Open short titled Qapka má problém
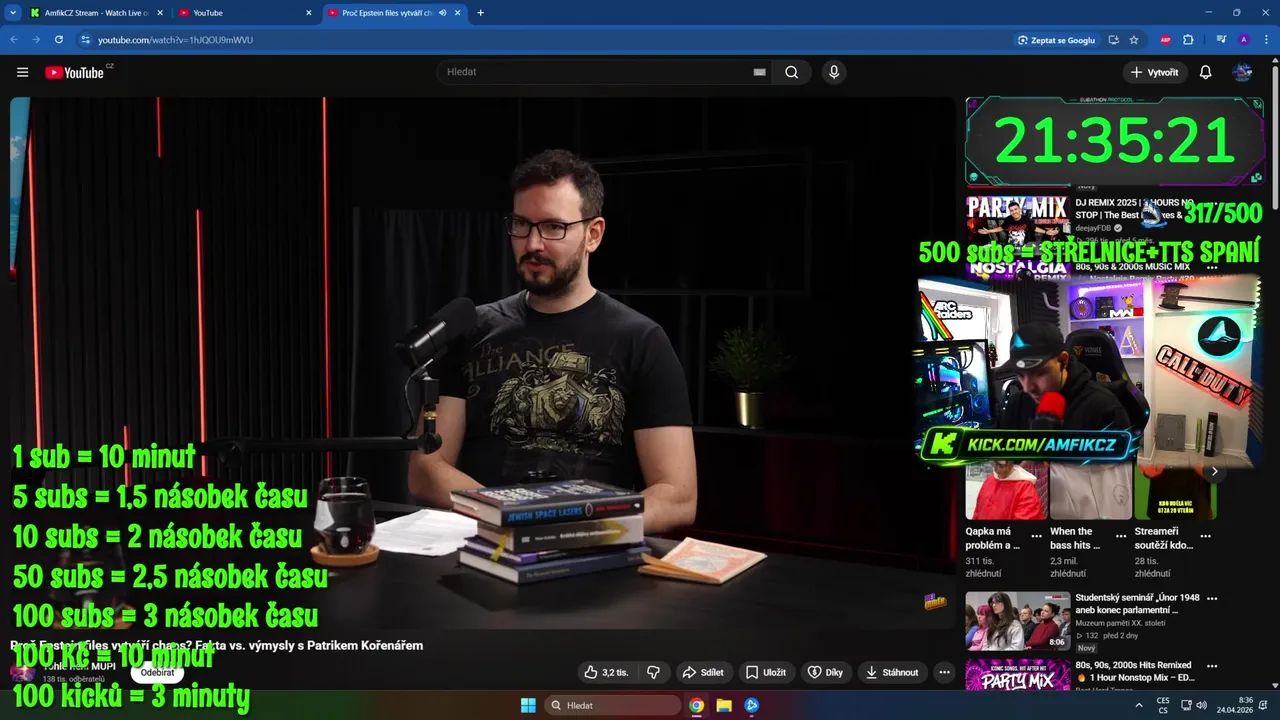 [993, 538]
